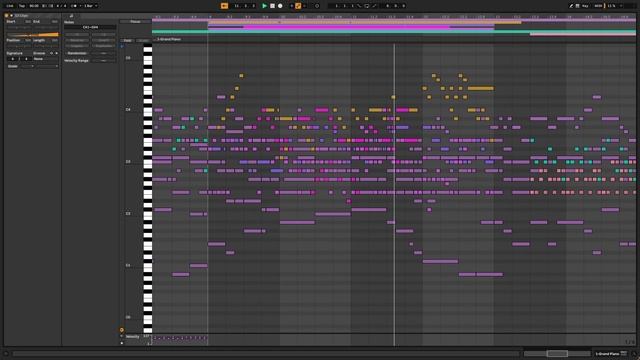Screen dimensions: 640x360
Task: Click the CPU load 11 % meter
Action: (x=611, y=6)
